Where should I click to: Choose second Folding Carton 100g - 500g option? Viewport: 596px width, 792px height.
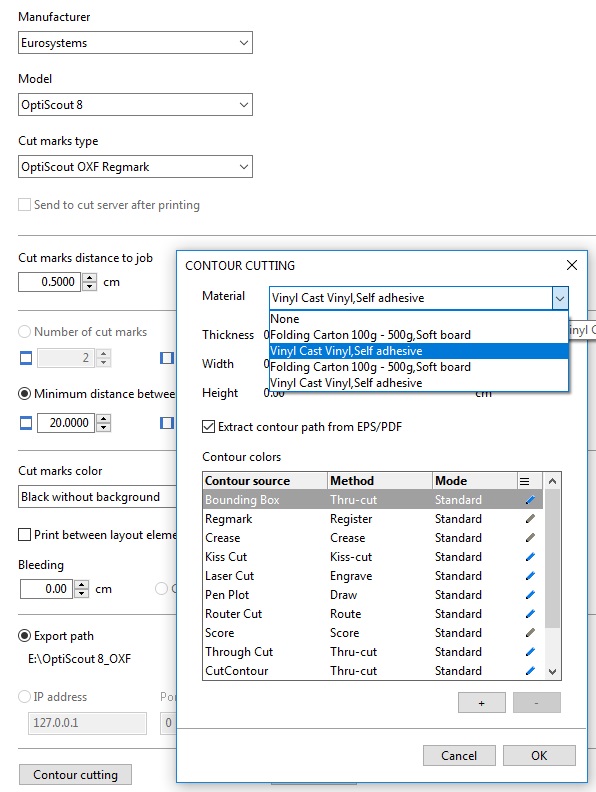click(x=419, y=367)
